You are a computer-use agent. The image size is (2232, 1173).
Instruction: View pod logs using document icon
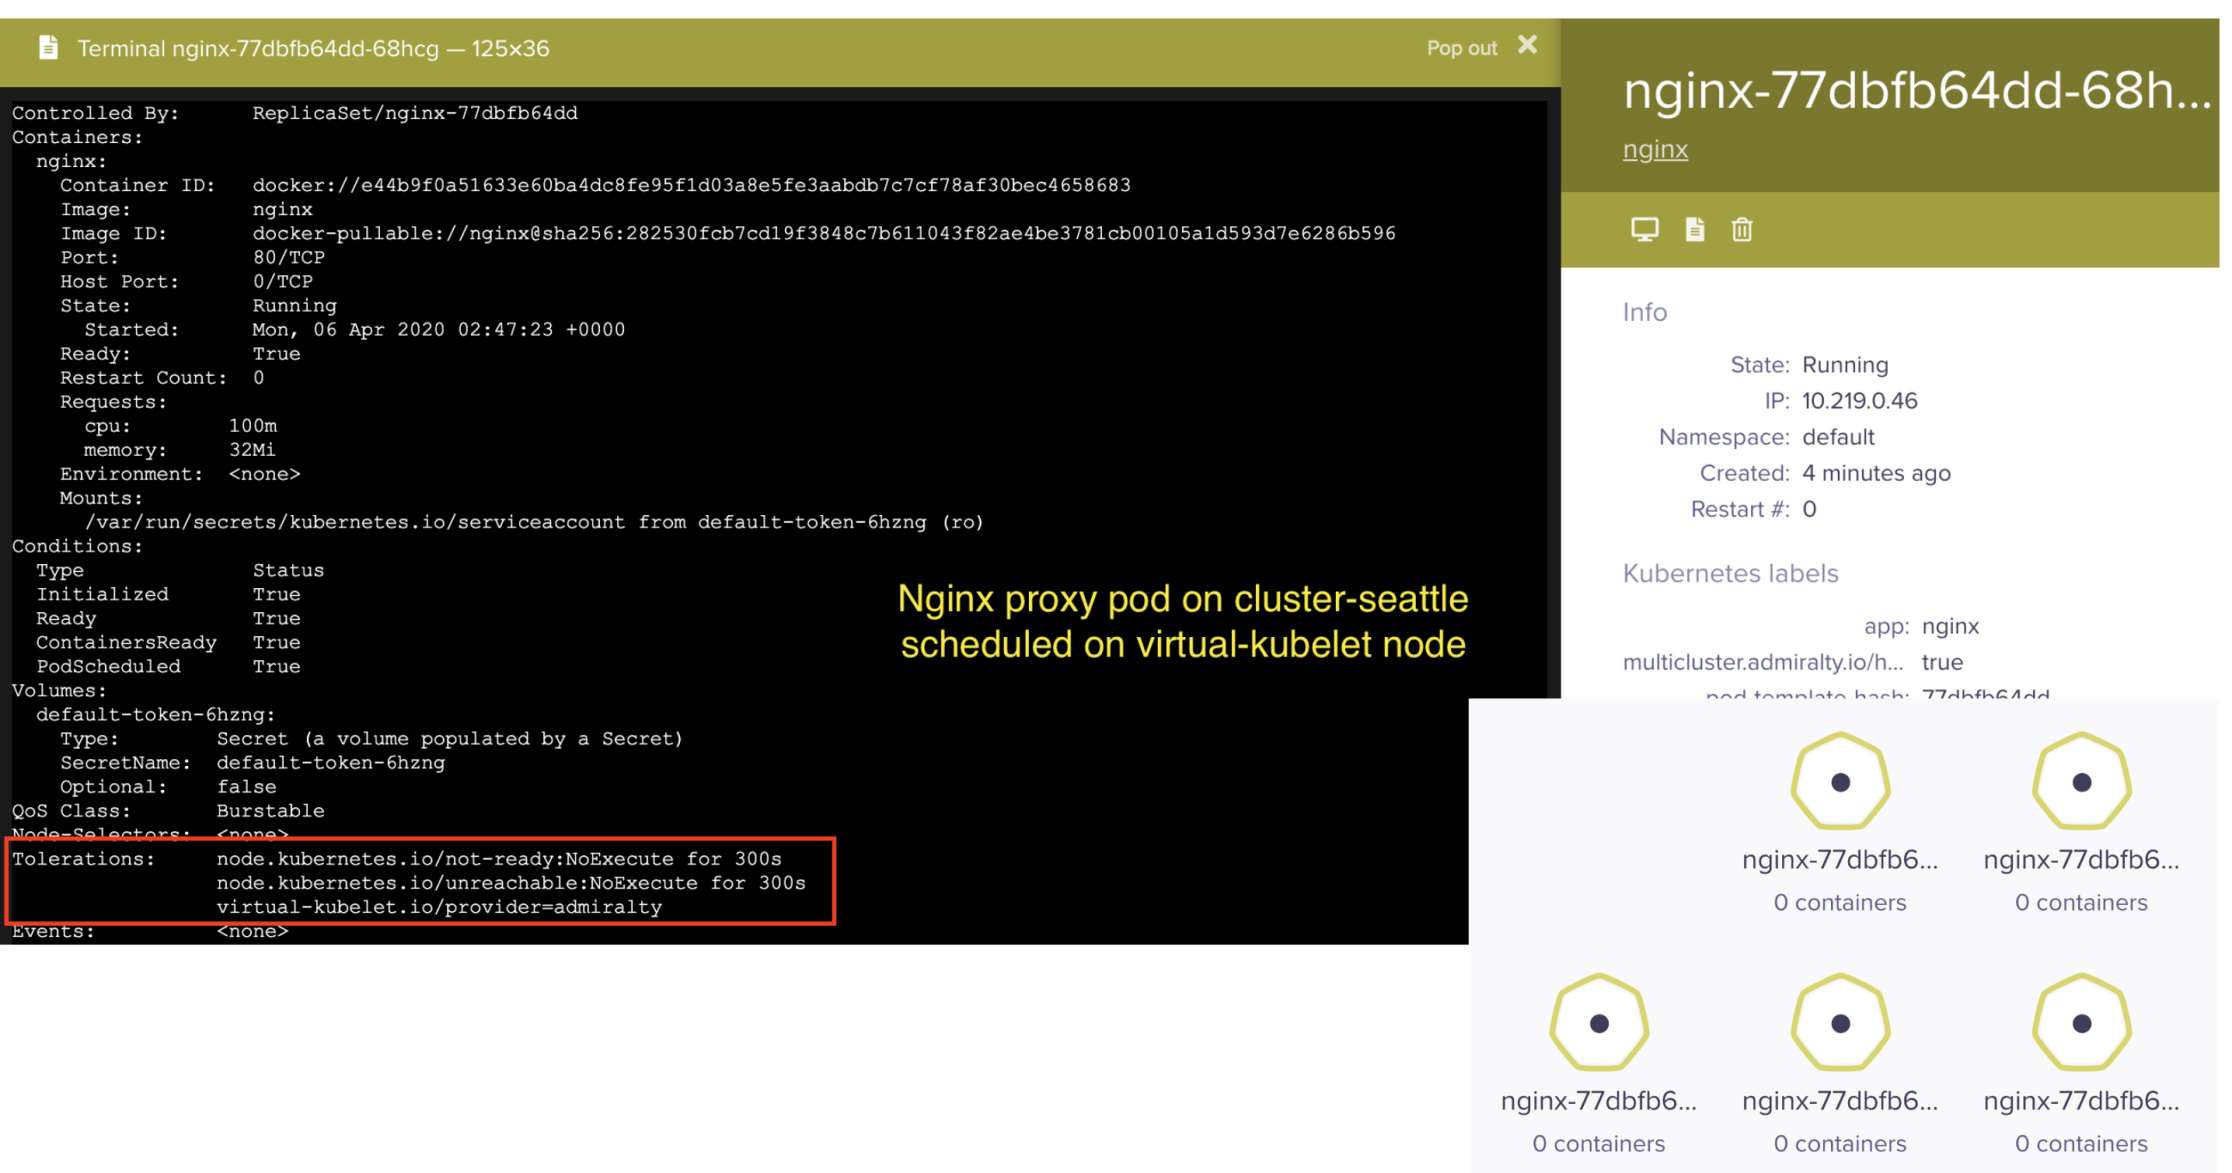[x=1694, y=229]
